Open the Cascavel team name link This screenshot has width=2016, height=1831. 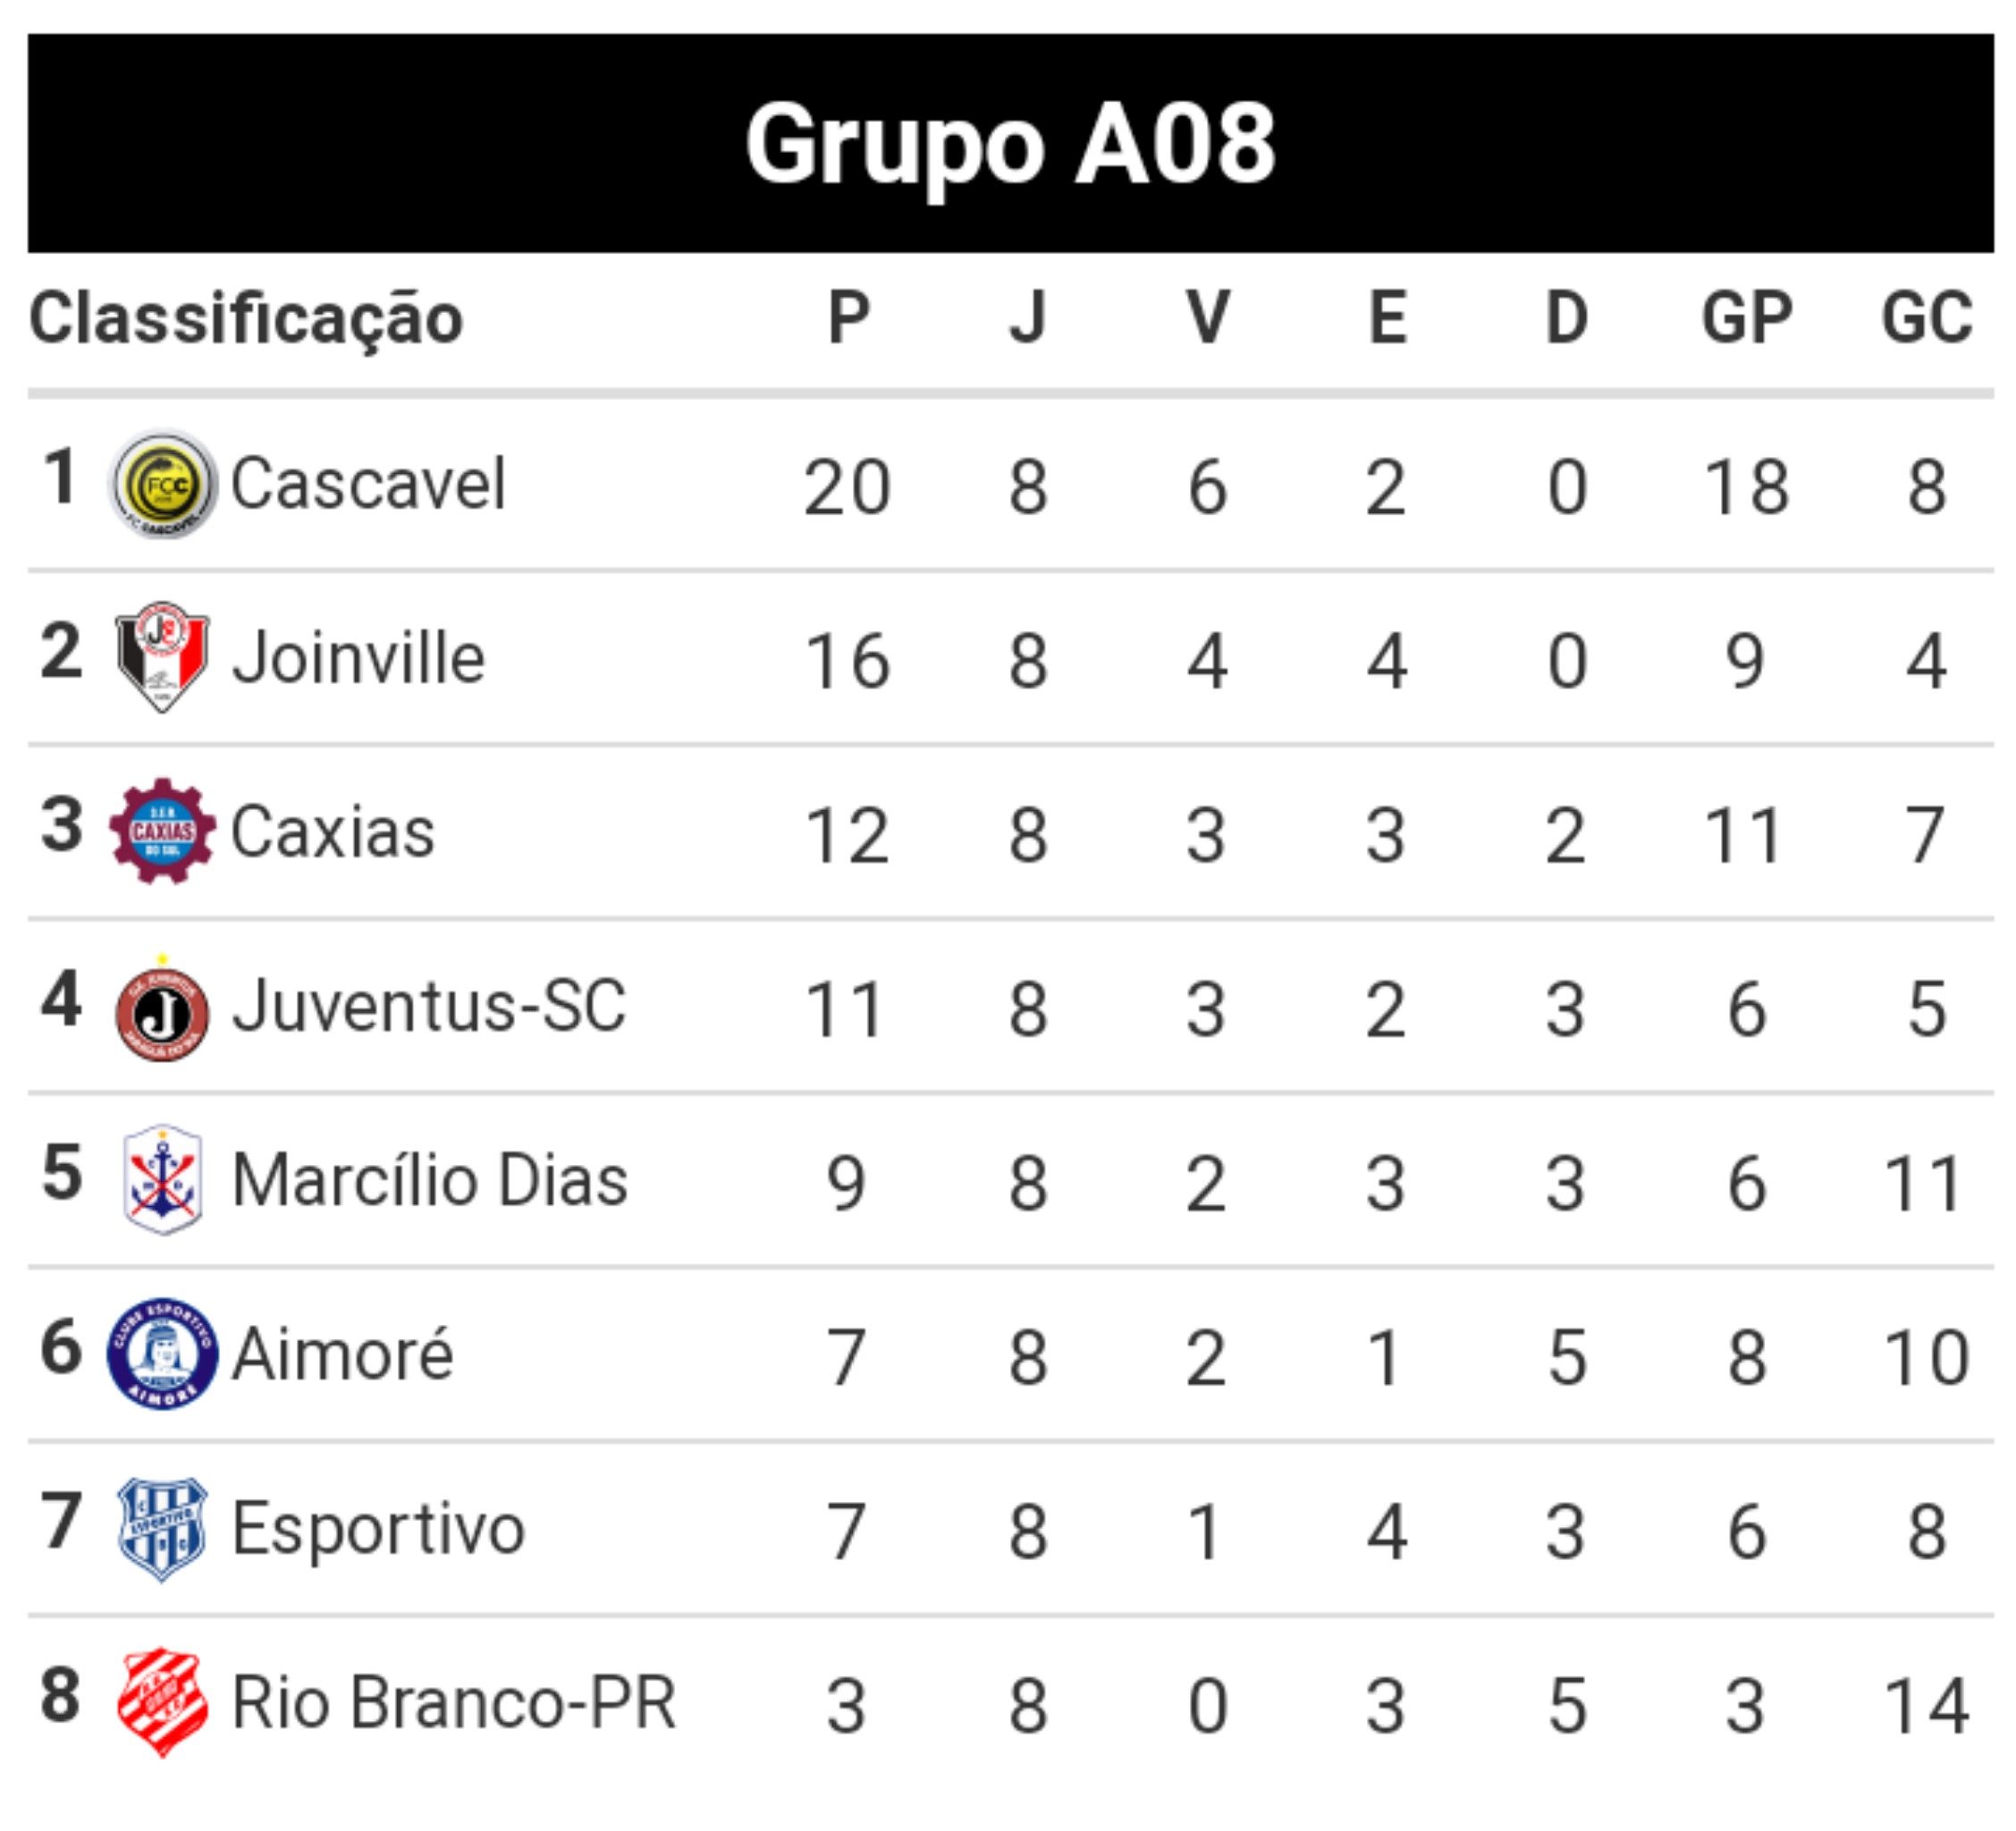tap(368, 484)
